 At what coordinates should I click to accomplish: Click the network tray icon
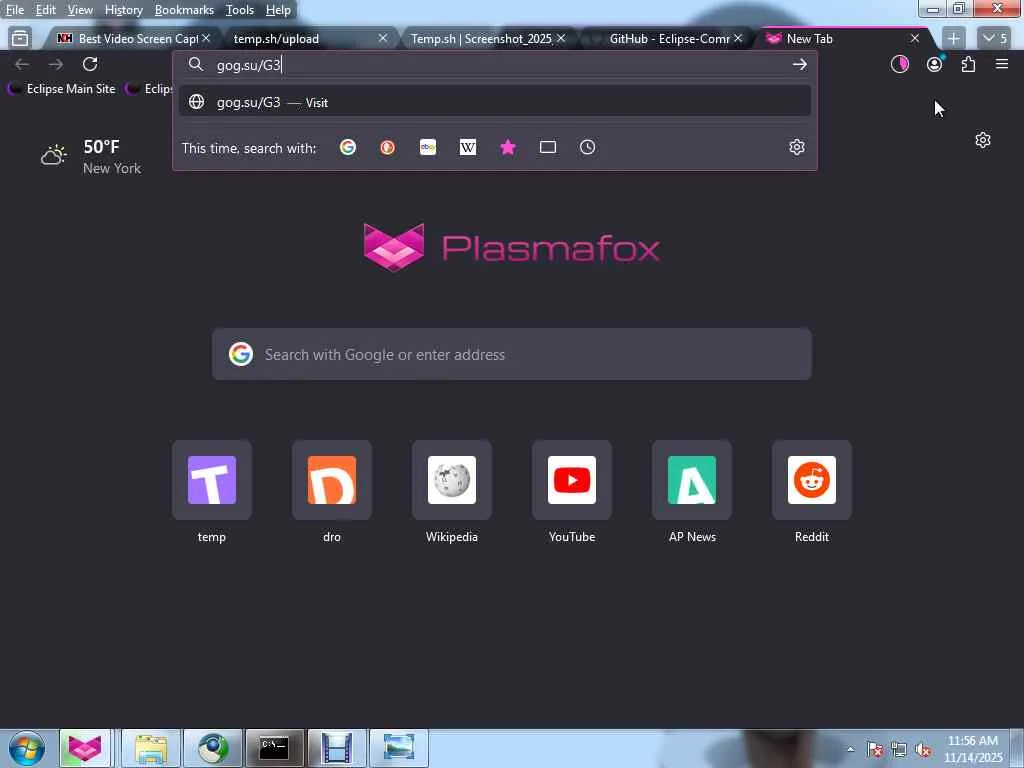coord(899,749)
